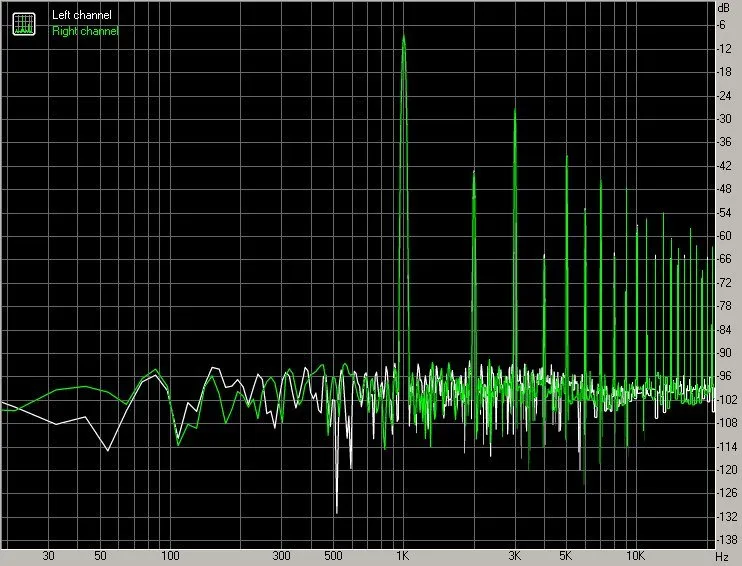This screenshot has width=742, height=566.
Task: Click the "dB" axis unit label
Action: coord(724,8)
